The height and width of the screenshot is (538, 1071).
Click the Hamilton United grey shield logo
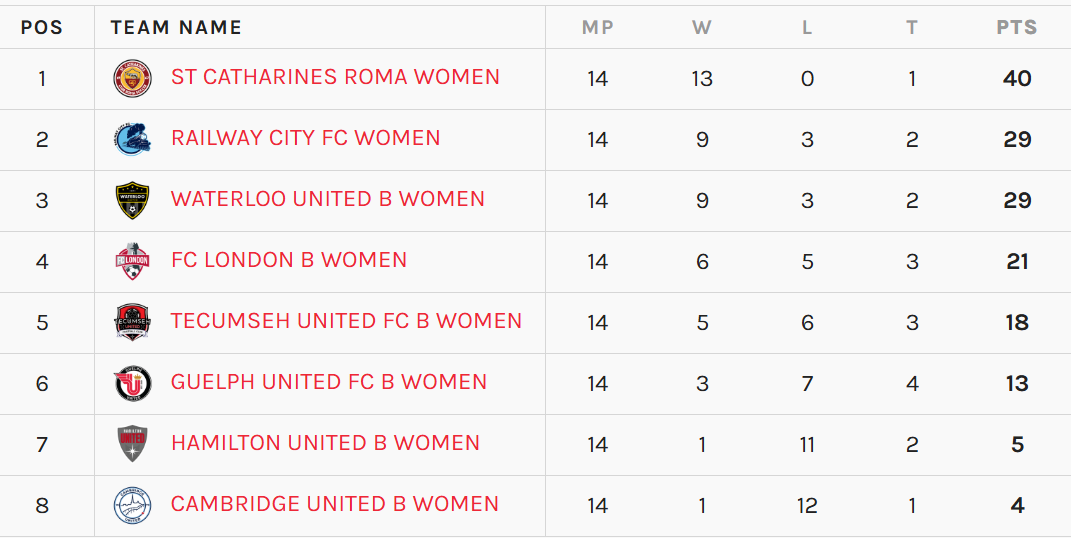(133, 444)
